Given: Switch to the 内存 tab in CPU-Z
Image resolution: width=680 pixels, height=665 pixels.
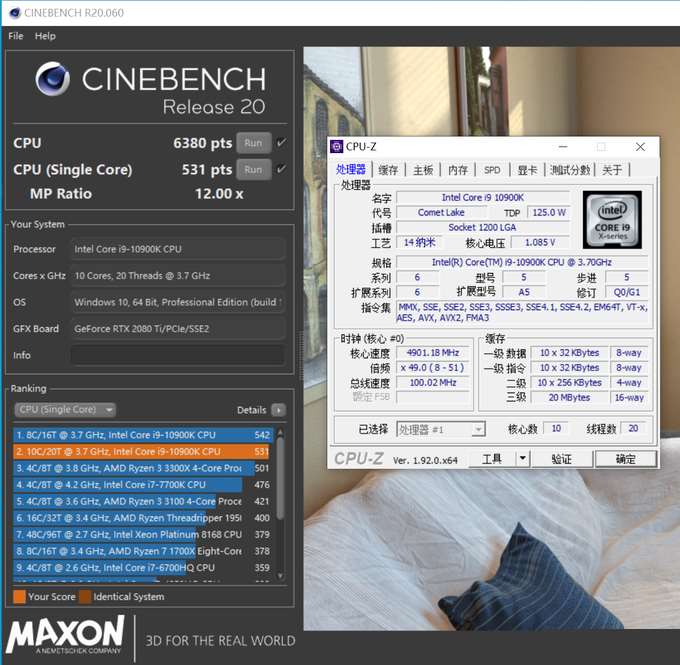Looking at the screenshot, I should [x=458, y=170].
